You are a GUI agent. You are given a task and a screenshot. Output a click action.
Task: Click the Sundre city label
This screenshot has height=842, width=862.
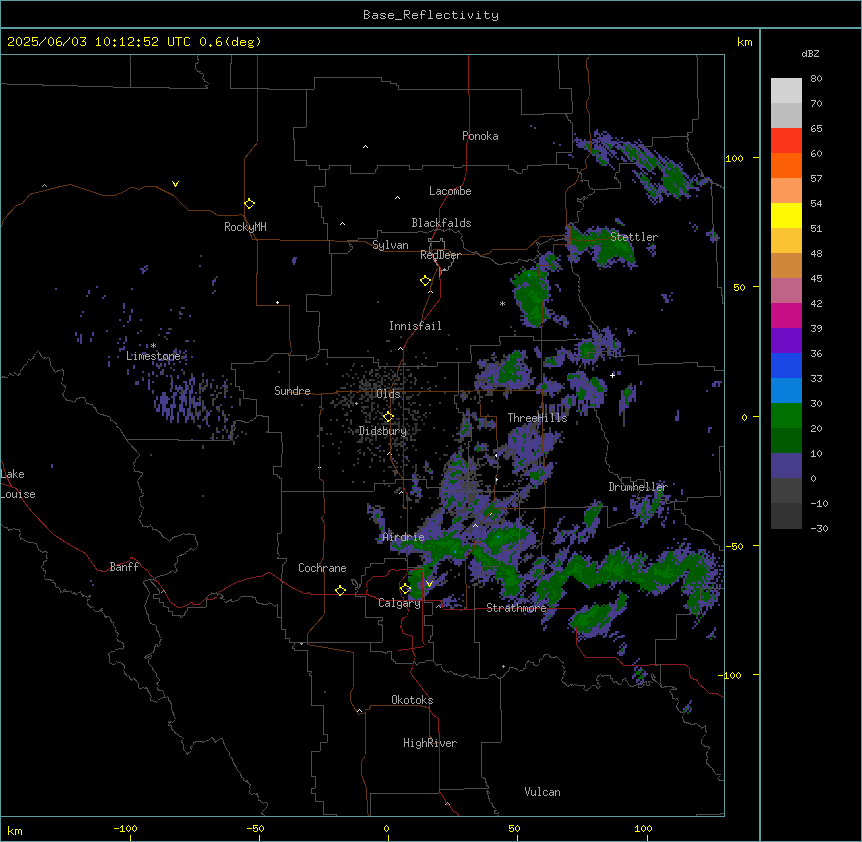(292, 391)
